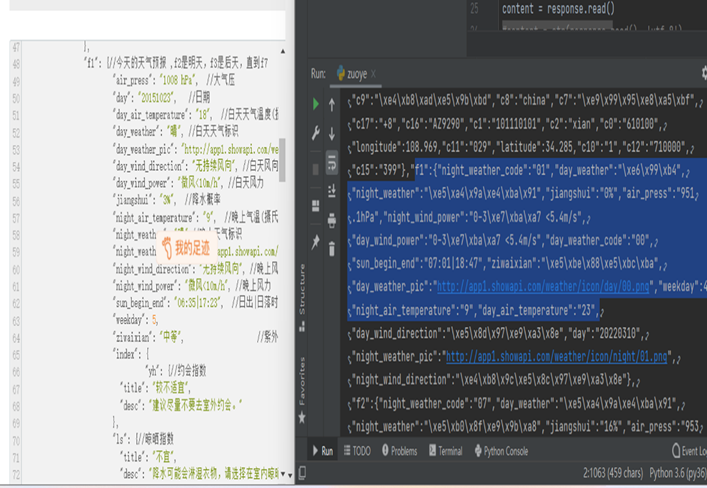Click the code block scroll down arrow
The height and width of the screenshot is (488, 707).
[283, 474]
